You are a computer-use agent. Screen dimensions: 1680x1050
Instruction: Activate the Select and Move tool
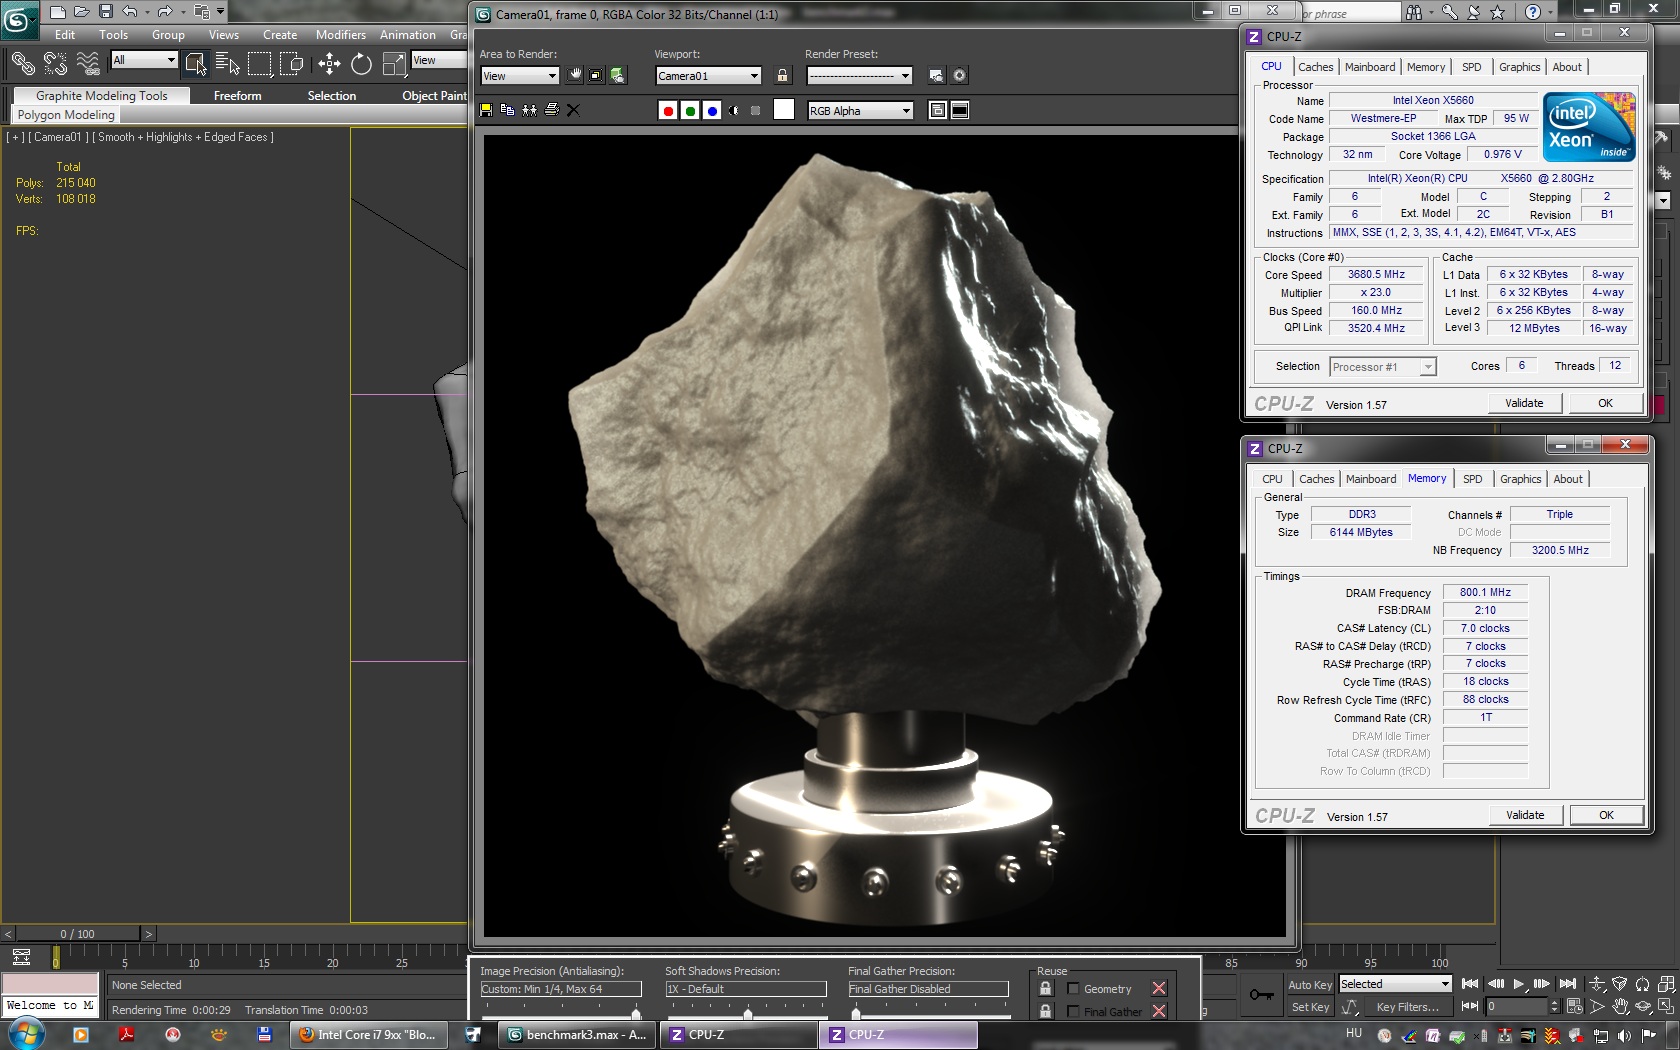coord(329,64)
